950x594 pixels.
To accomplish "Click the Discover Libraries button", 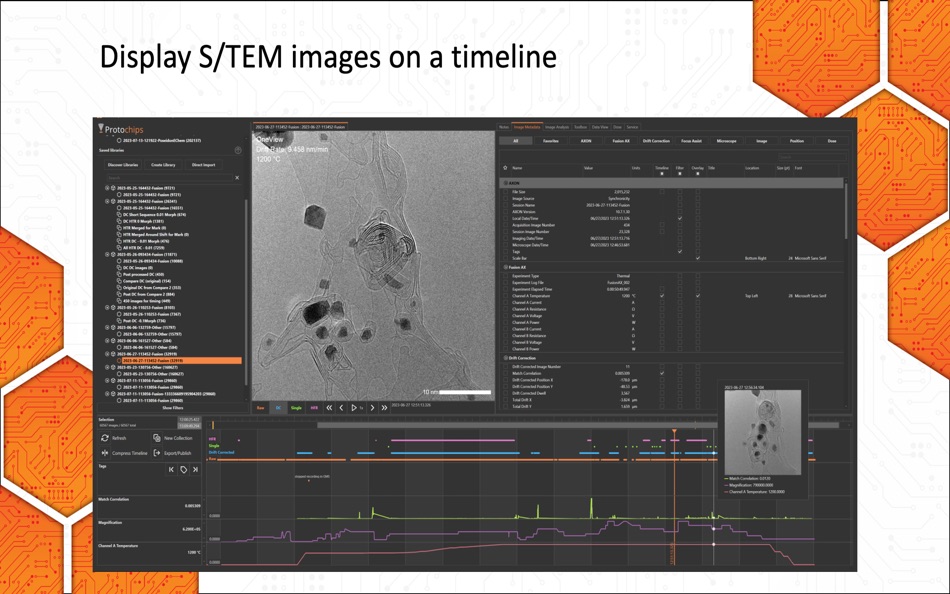I will click(123, 165).
